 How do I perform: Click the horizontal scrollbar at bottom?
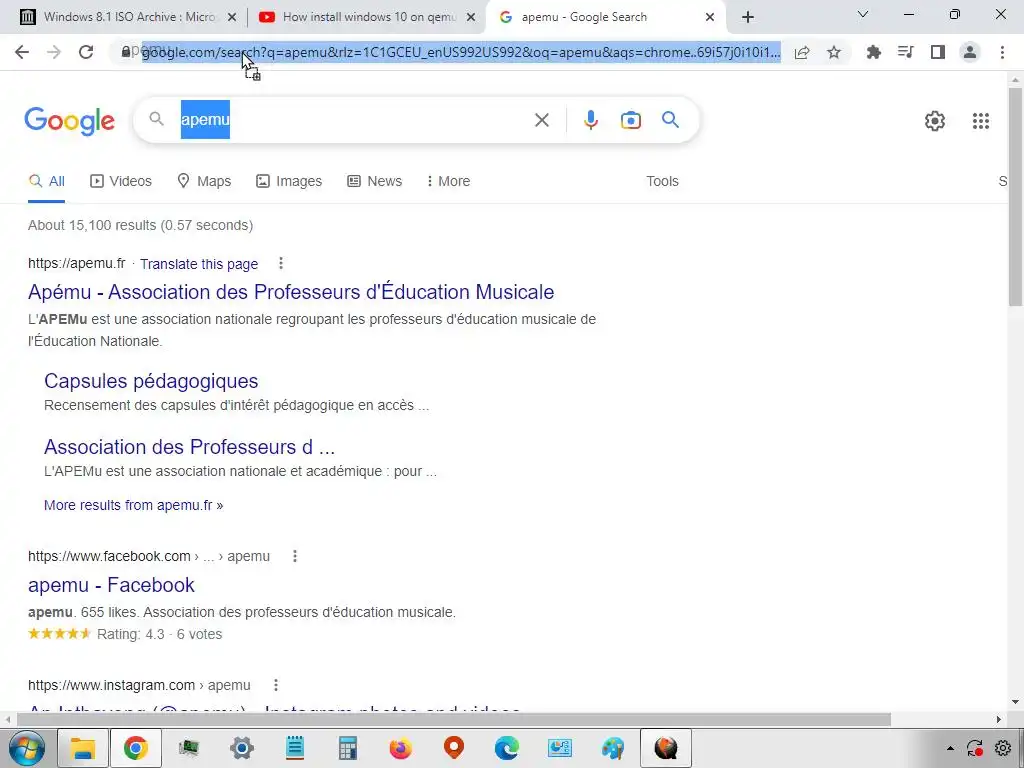[454, 719]
